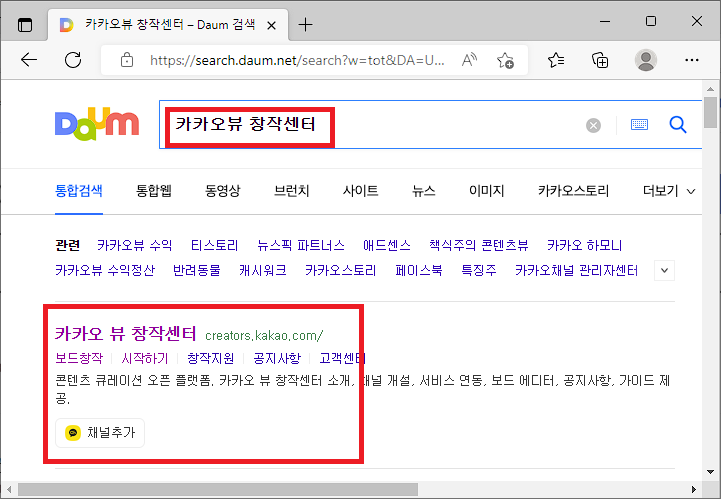Viewport: 721px width, 499px height.
Task: Click the address bar URL
Action: [x=297, y=60]
